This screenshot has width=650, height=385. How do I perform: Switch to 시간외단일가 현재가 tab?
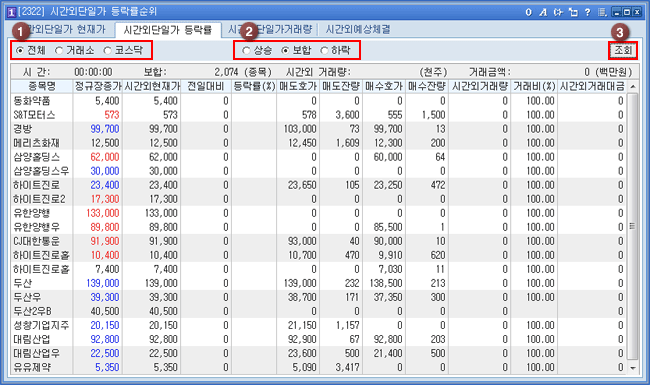tap(62, 29)
